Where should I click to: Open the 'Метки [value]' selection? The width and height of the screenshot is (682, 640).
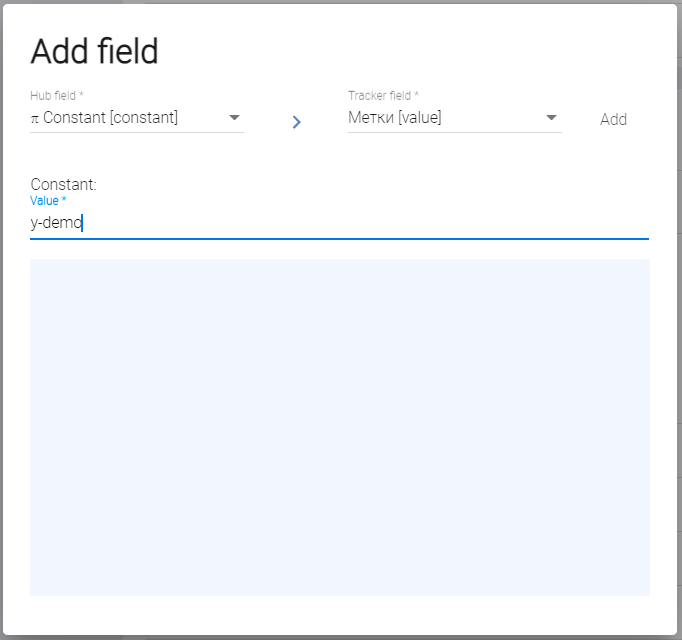[394, 118]
